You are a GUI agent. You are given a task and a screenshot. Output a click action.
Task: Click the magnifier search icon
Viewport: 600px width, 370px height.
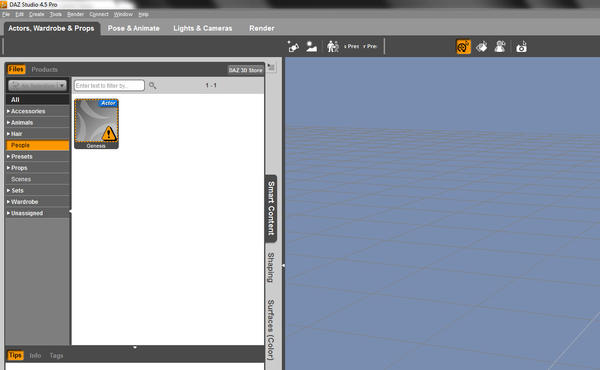(x=152, y=85)
